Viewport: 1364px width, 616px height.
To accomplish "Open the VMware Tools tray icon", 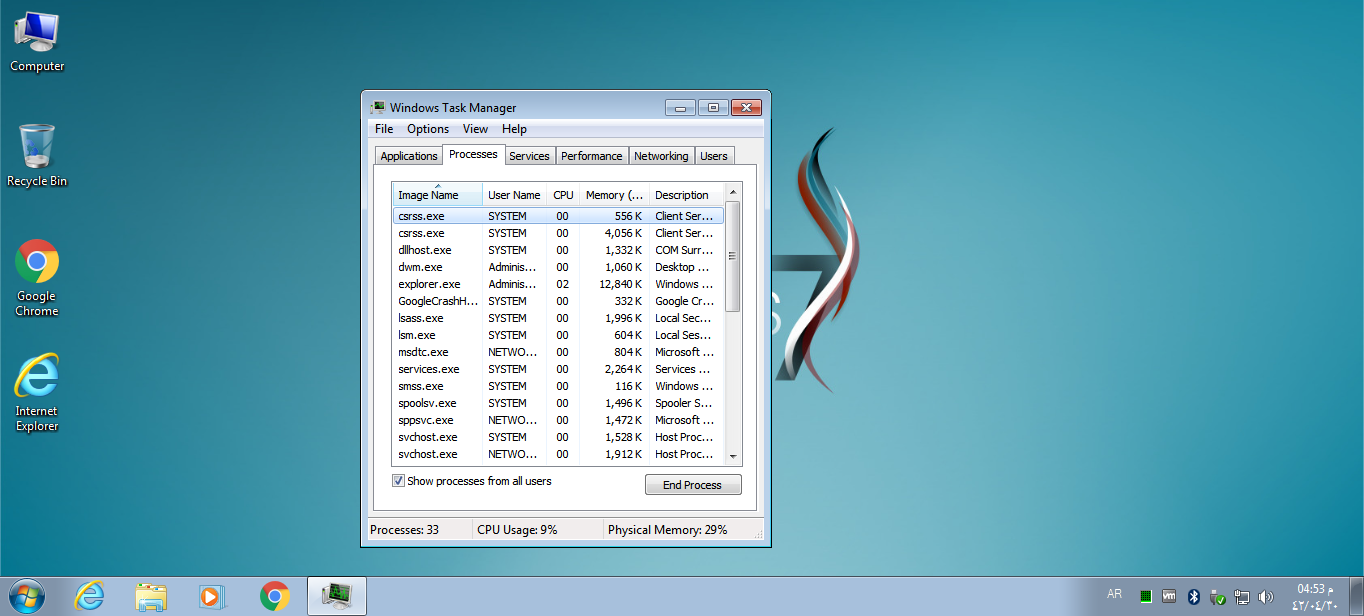I will pyautogui.click(x=1169, y=596).
